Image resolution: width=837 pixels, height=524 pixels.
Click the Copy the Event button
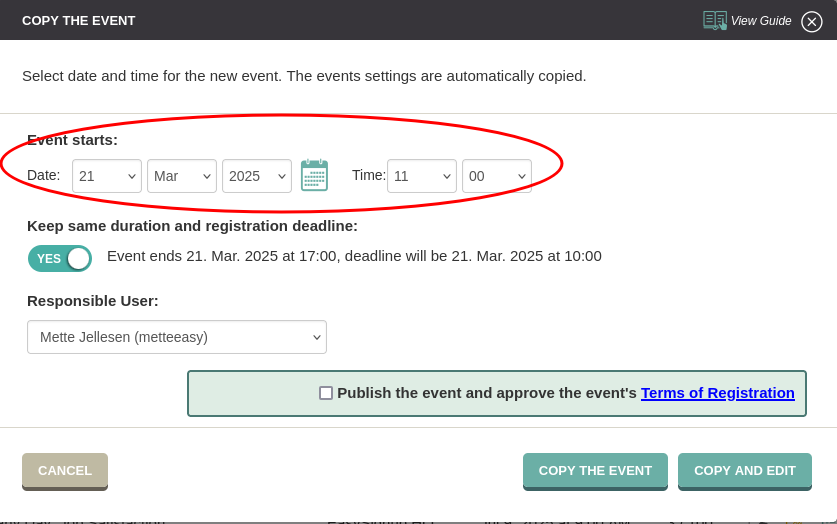595,471
